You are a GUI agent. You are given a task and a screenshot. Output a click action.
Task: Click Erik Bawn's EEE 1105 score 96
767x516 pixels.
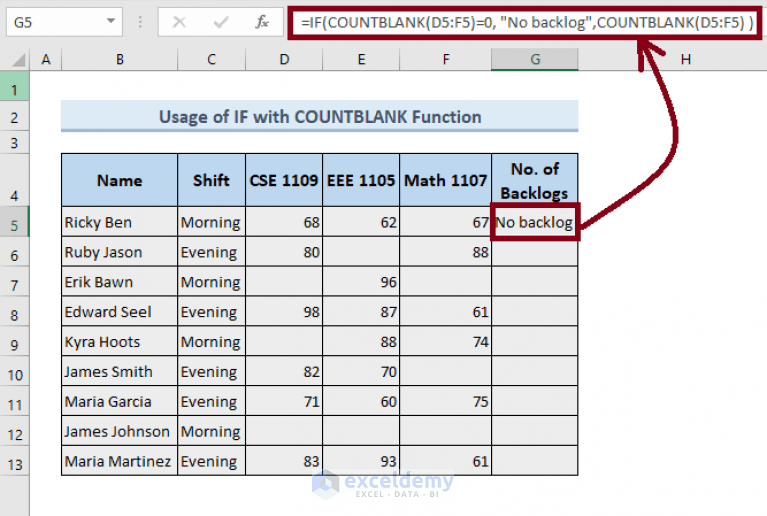[361, 282]
